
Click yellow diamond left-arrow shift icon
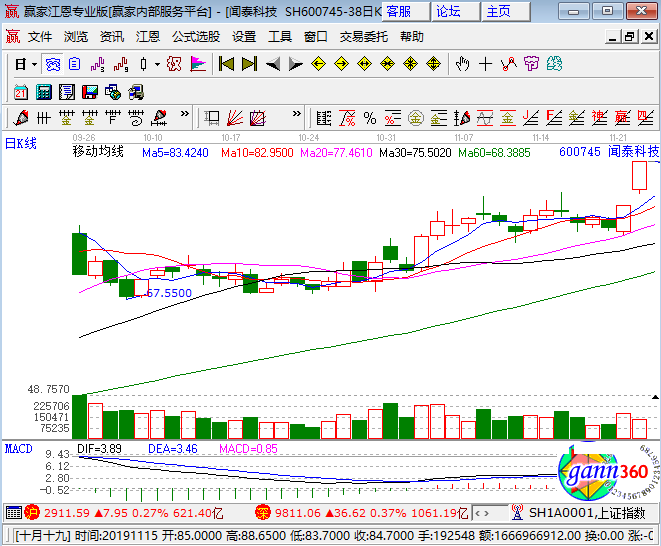click(x=318, y=64)
